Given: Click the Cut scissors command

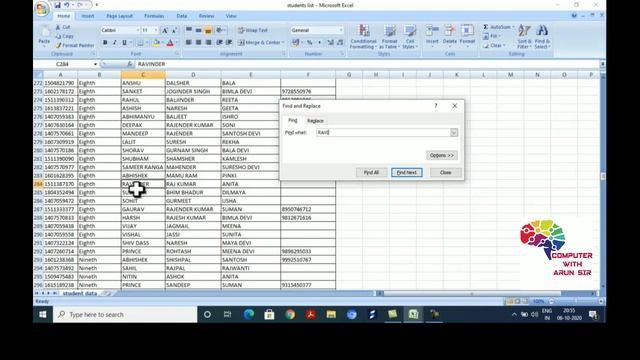Looking at the screenshot, I should point(63,27).
